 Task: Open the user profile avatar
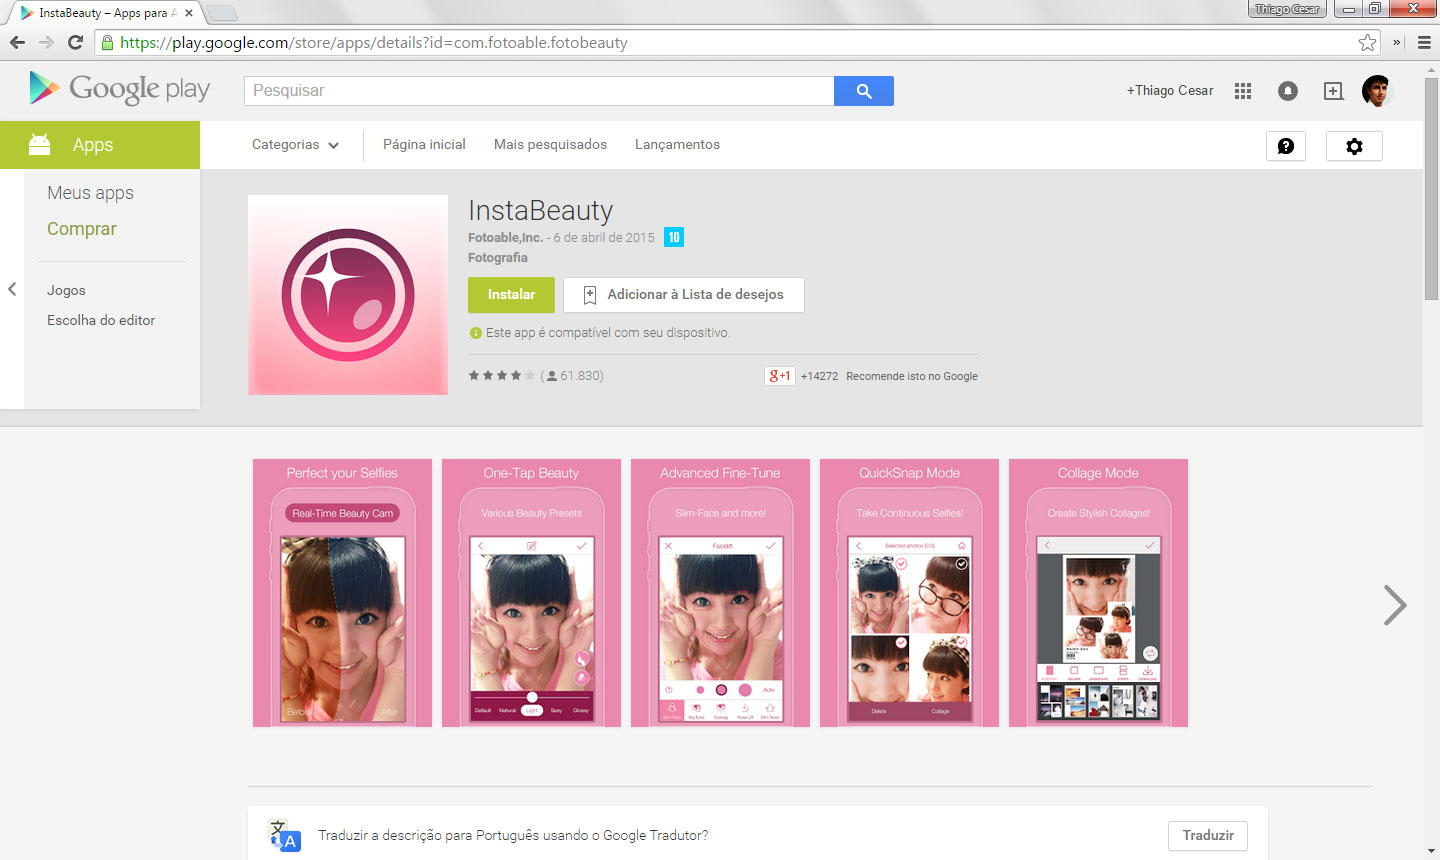1377,91
